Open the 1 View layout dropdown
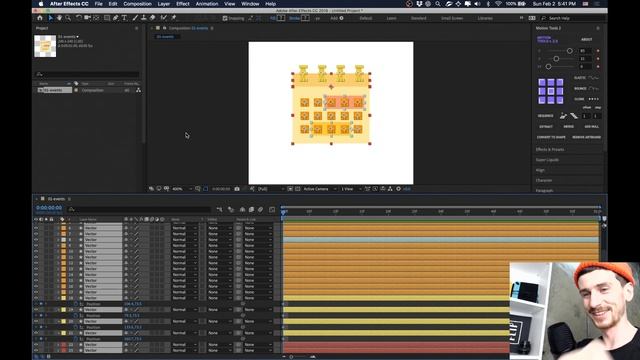Viewport: 640px width, 360px height. point(351,189)
